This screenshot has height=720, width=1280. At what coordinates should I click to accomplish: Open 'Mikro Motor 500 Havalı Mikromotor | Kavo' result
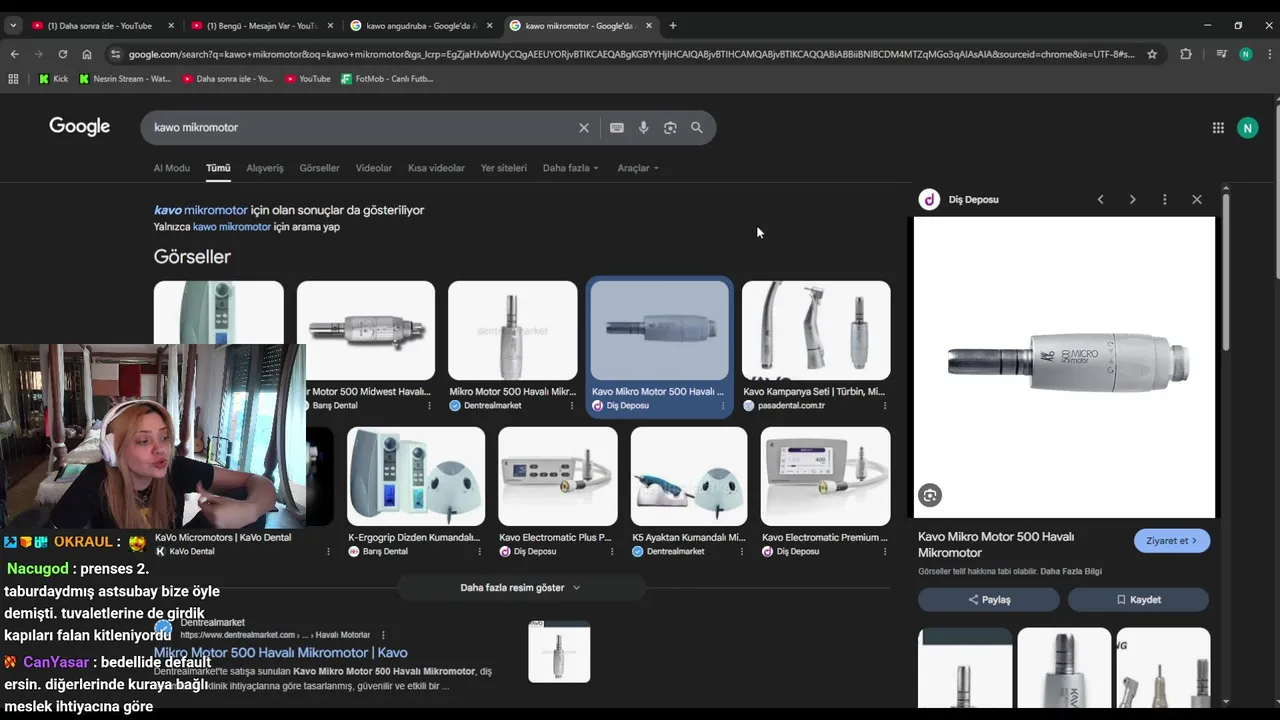tap(280, 653)
